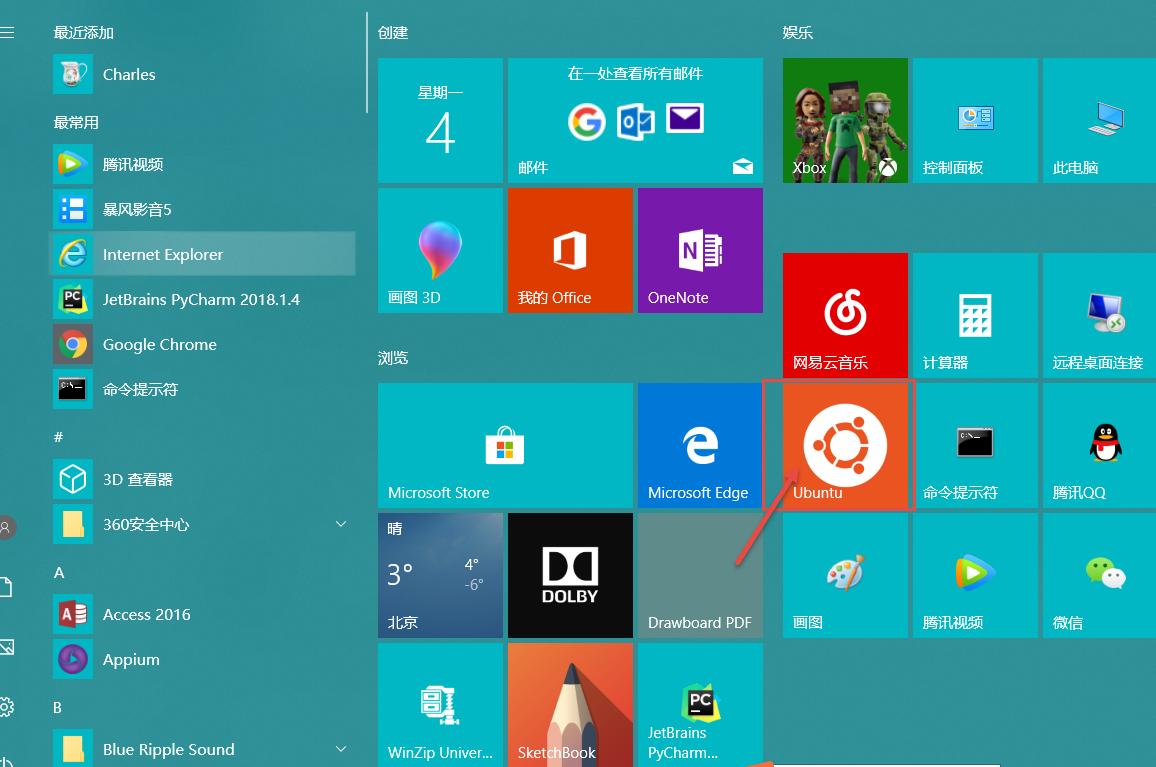
Task: Click the # group header
Action: [x=58, y=437]
